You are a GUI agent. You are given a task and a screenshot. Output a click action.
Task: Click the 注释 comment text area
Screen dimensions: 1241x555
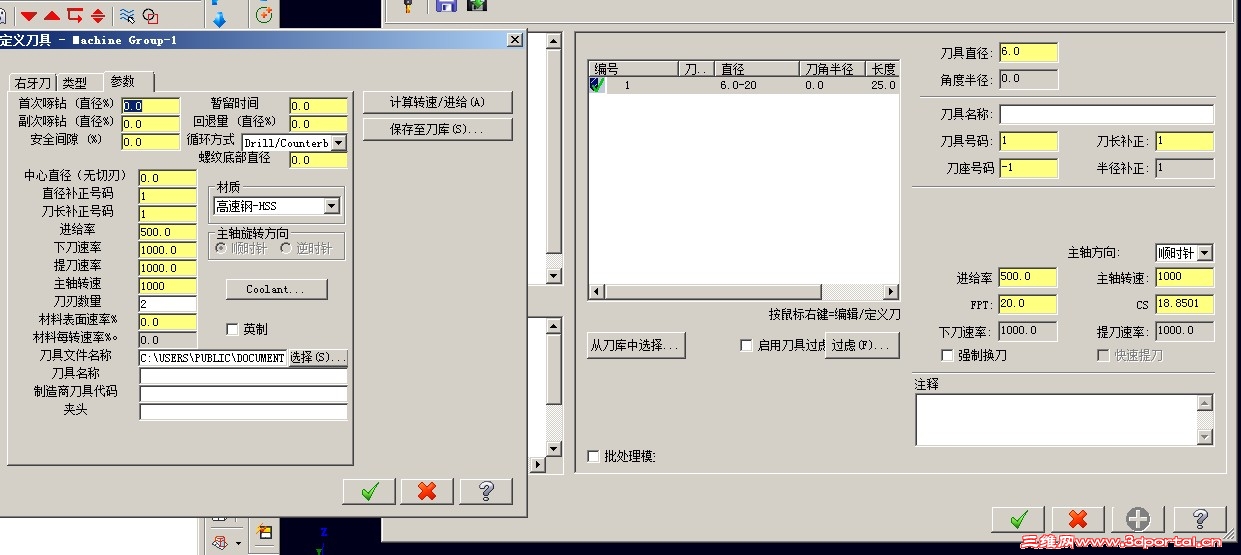pos(1056,420)
